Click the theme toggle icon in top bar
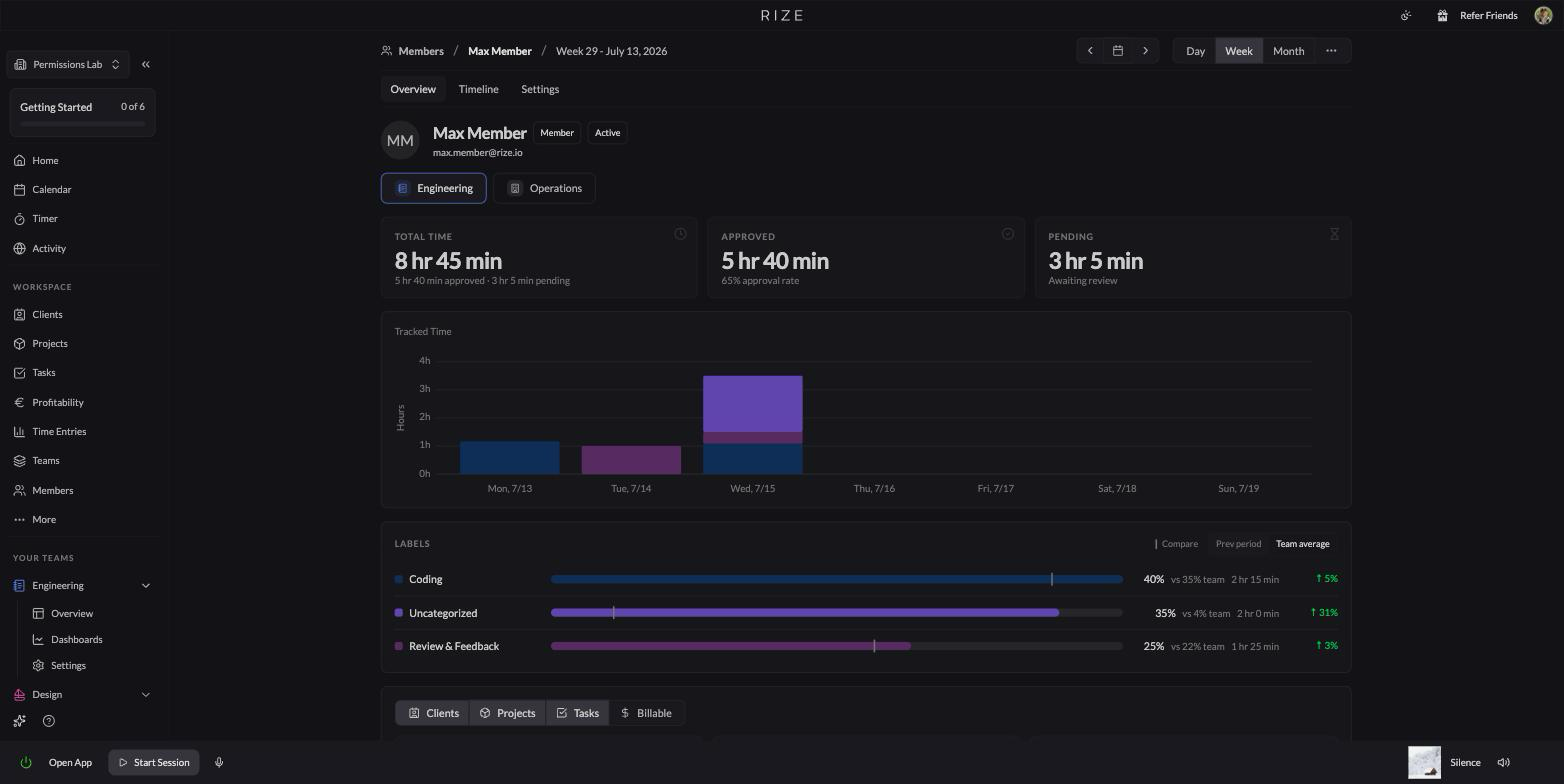1564x784 pixels. point(1406,15)
